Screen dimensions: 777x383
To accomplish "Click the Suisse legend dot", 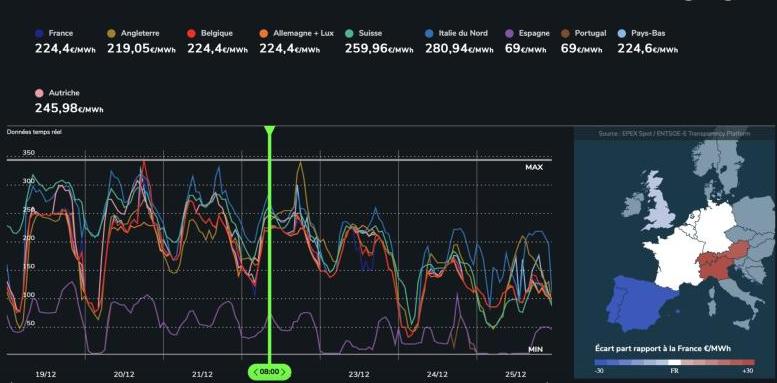I will [349, 34].
